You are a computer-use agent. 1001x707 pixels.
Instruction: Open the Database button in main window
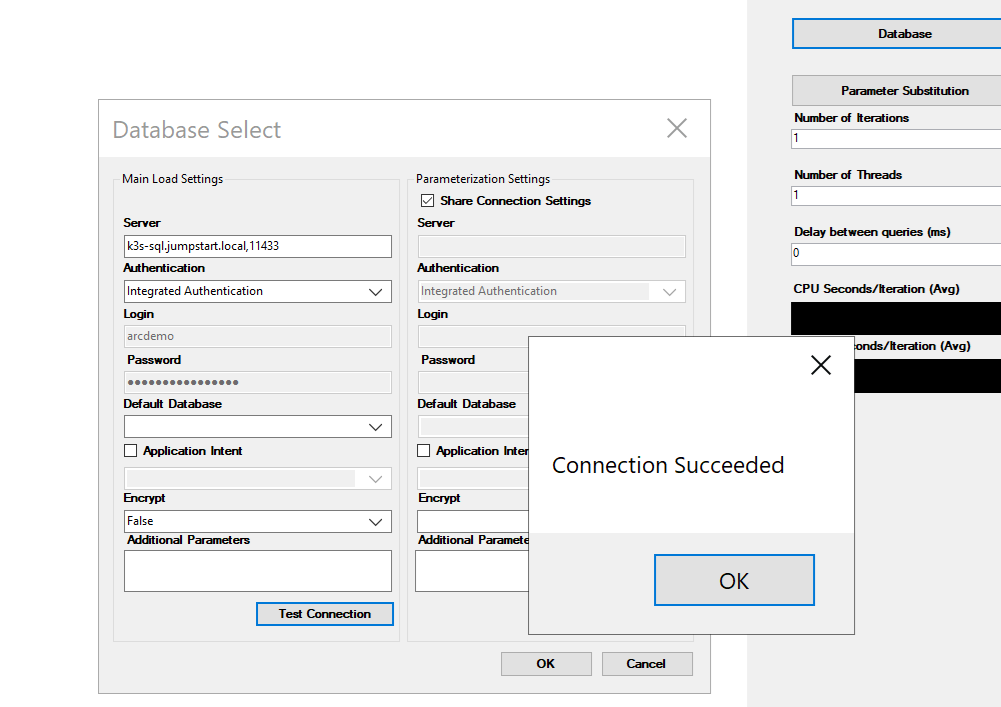(x=904, y=34)
